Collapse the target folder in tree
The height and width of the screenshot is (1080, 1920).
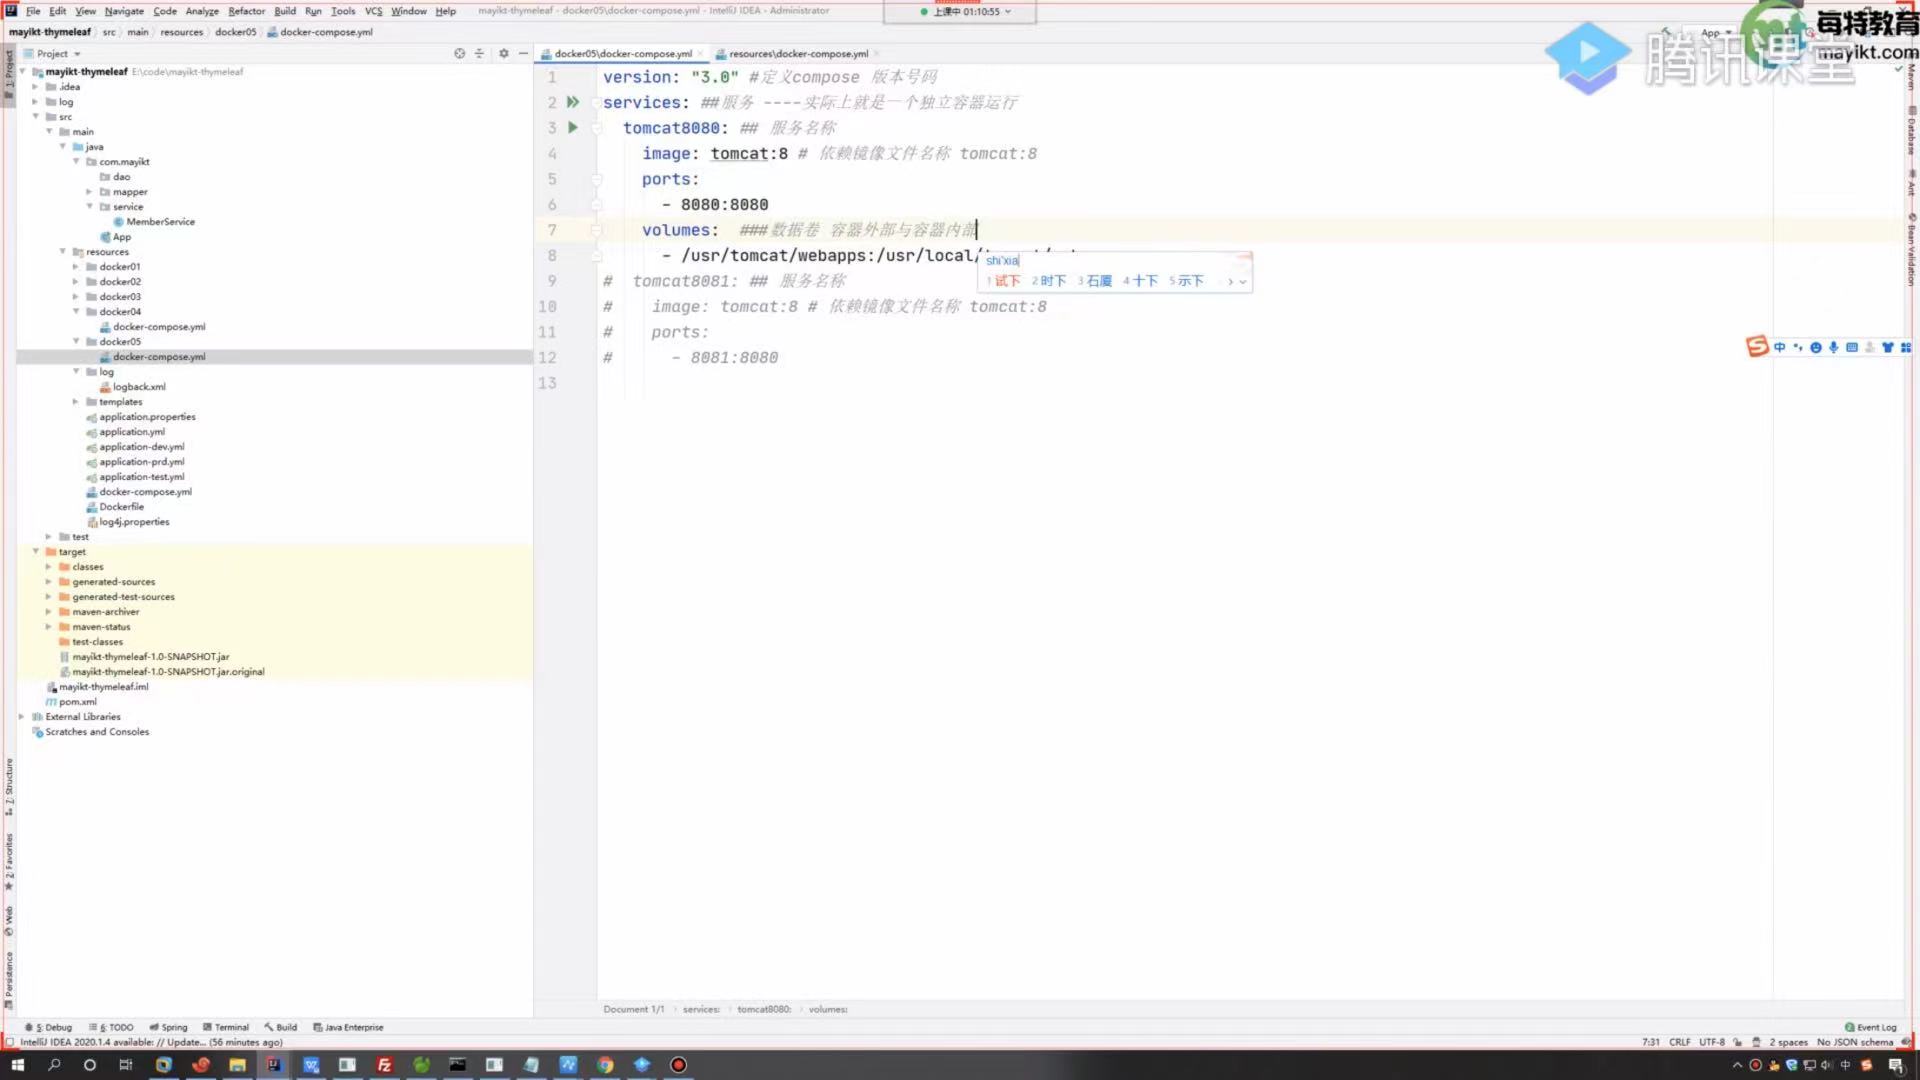pos(36,552)
